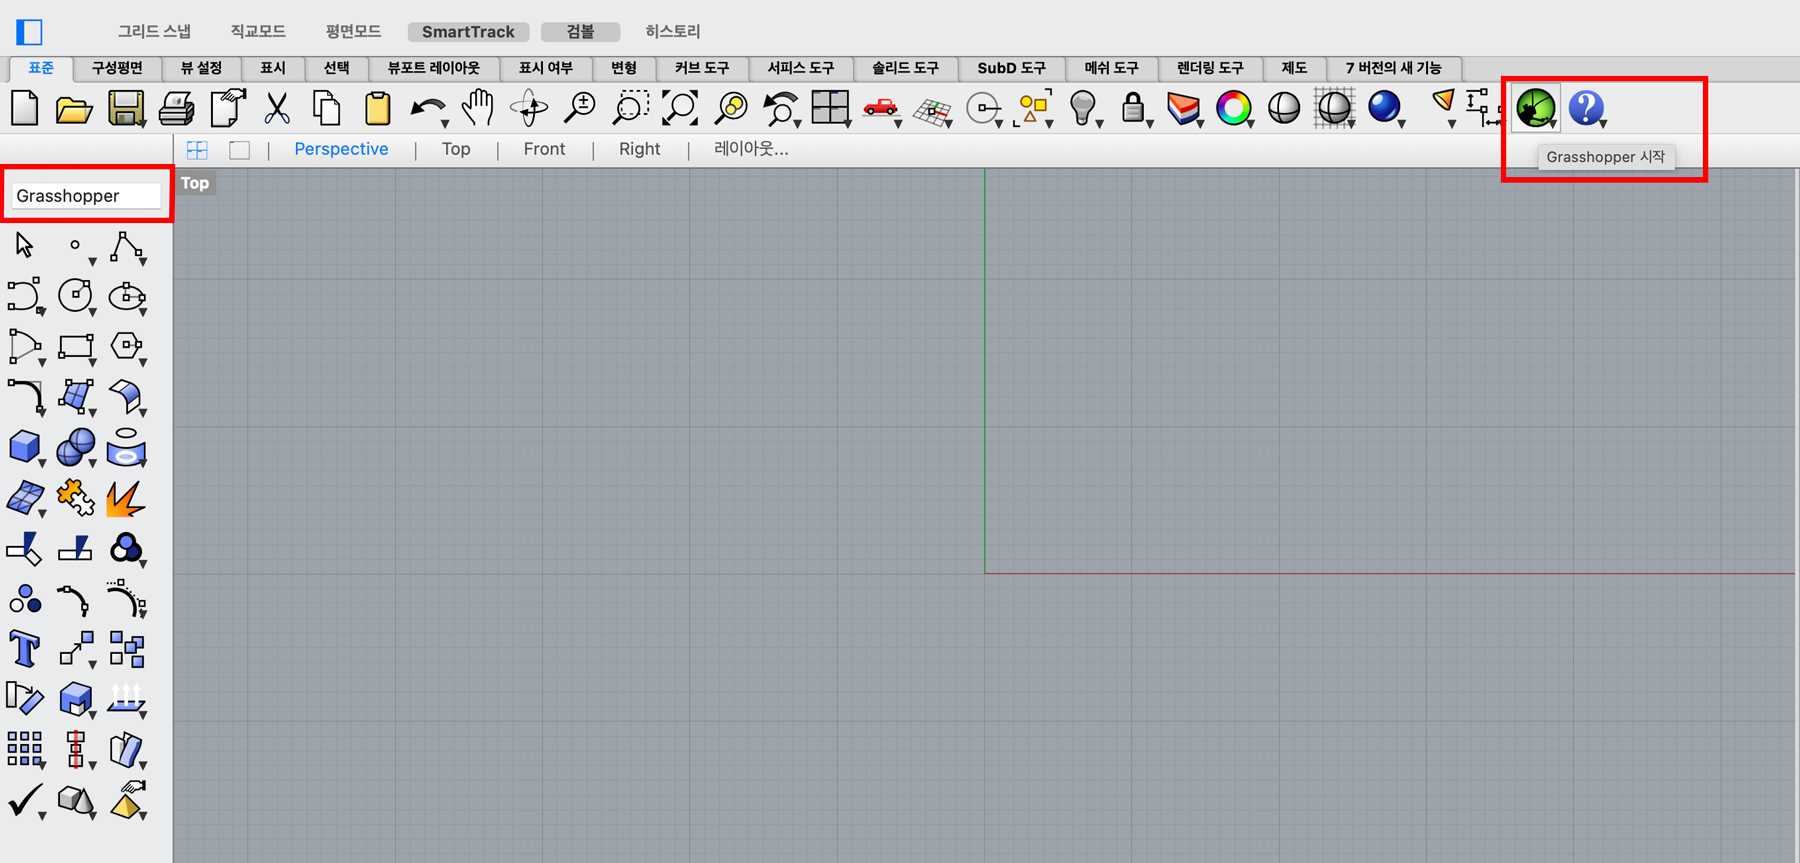Click the Zoom Extents magnifier icon
The image size is (1800, 863).
coord(680,107)
